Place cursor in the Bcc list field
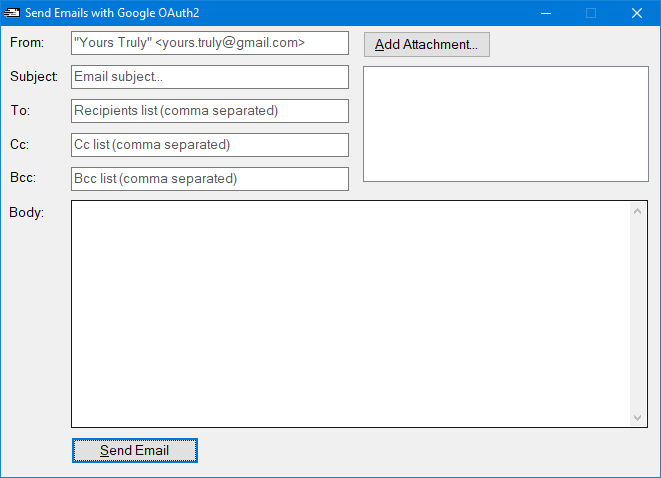This screenshot has width=661, height=478. coord(209,179)
